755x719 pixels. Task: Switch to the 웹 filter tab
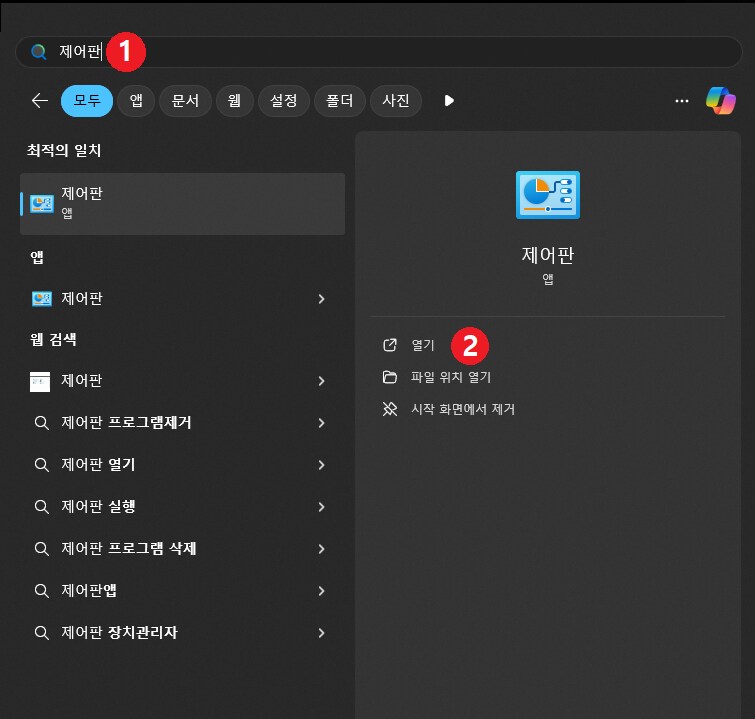(x=234, y=101)
